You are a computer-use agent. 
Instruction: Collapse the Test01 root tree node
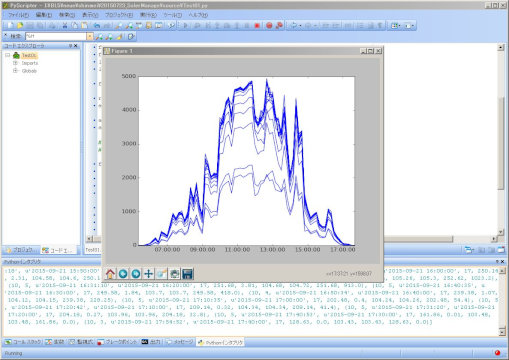click(x=7, y=55)
